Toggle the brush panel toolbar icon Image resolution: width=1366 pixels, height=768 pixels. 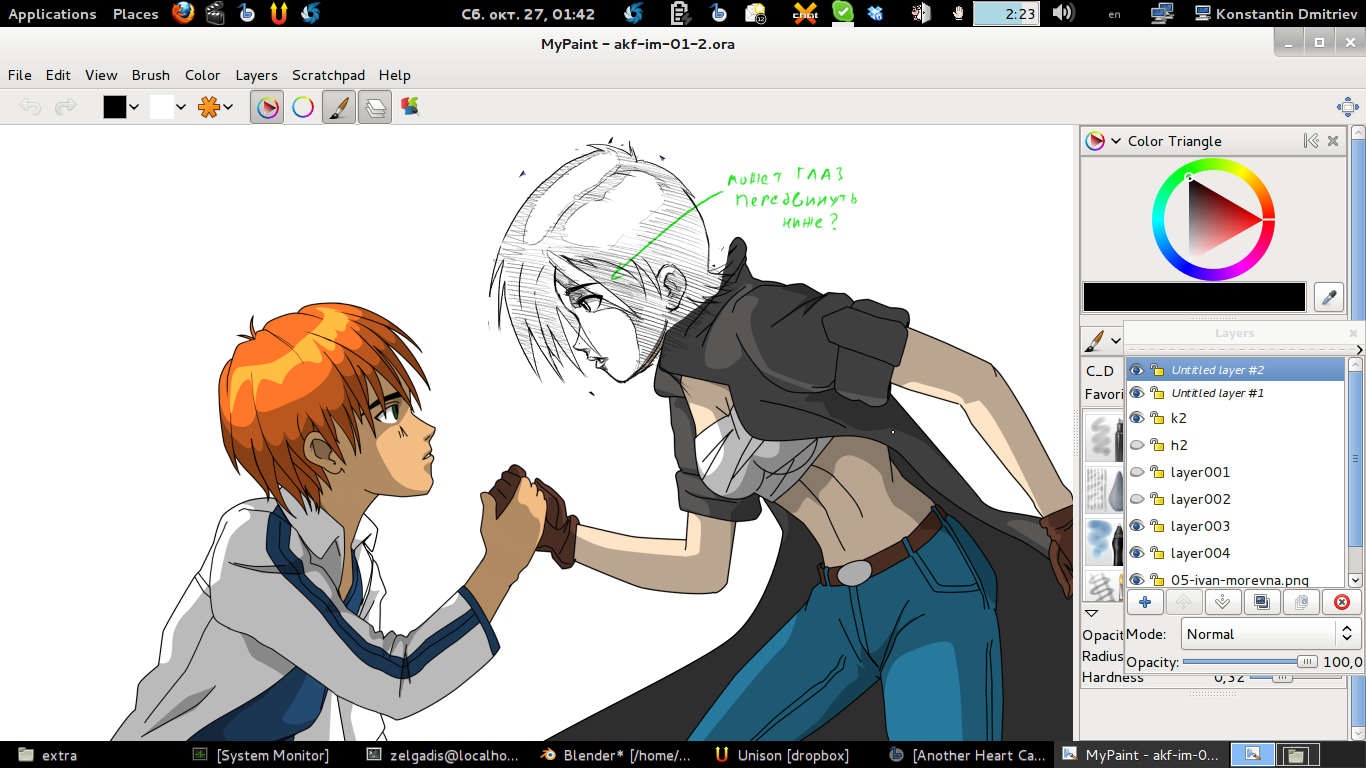point(339,107)
